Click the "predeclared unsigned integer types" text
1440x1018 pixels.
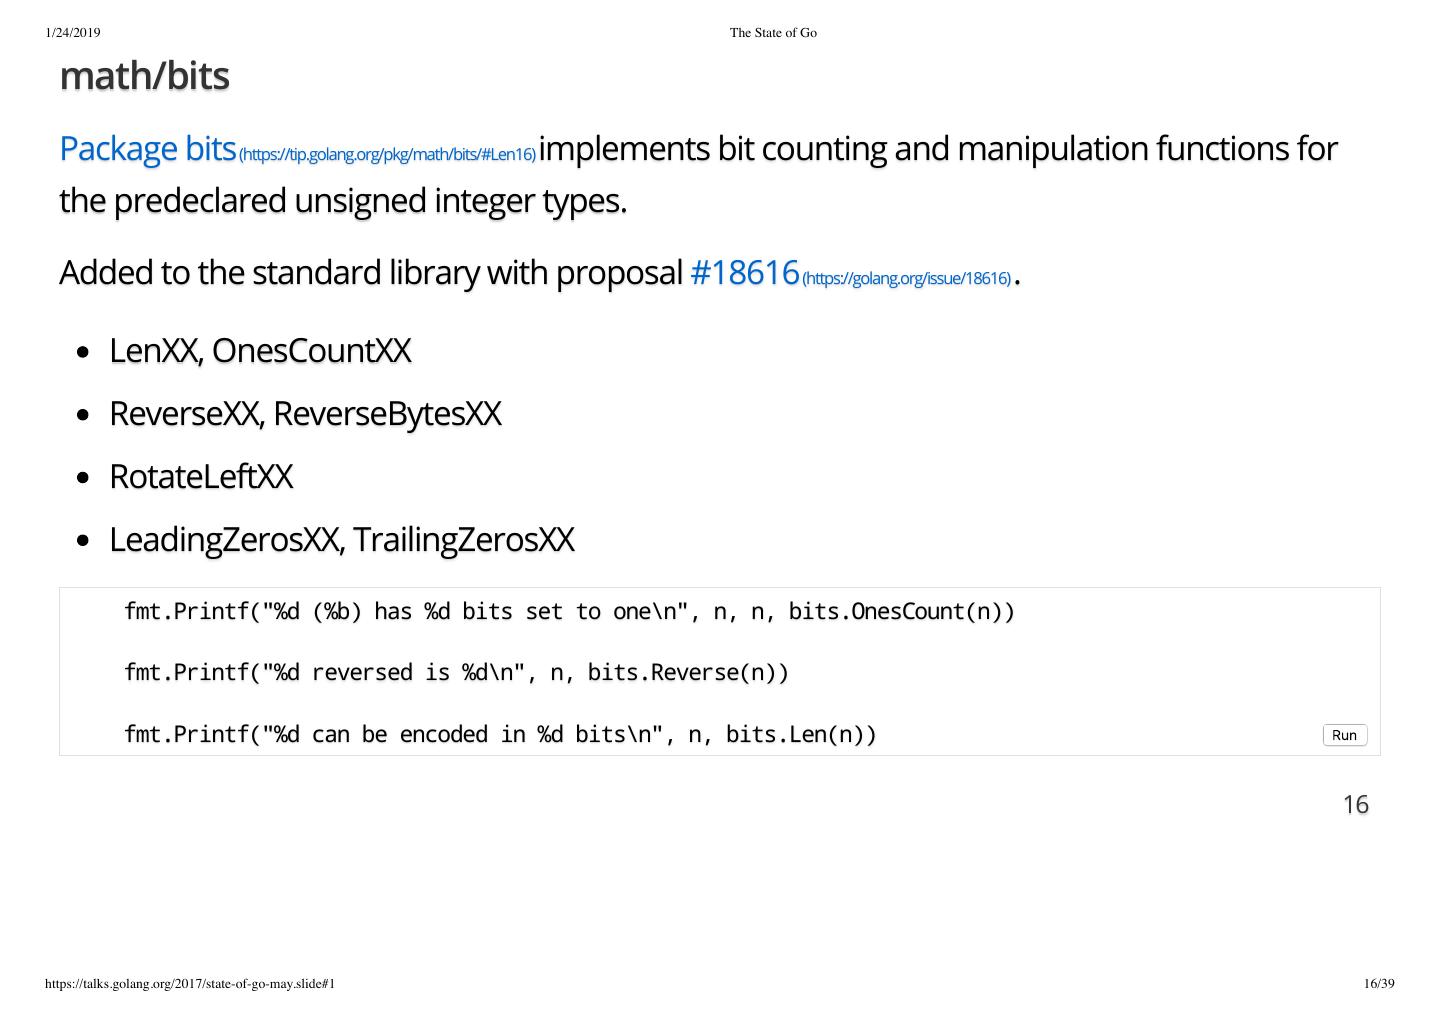pos(370,201)
